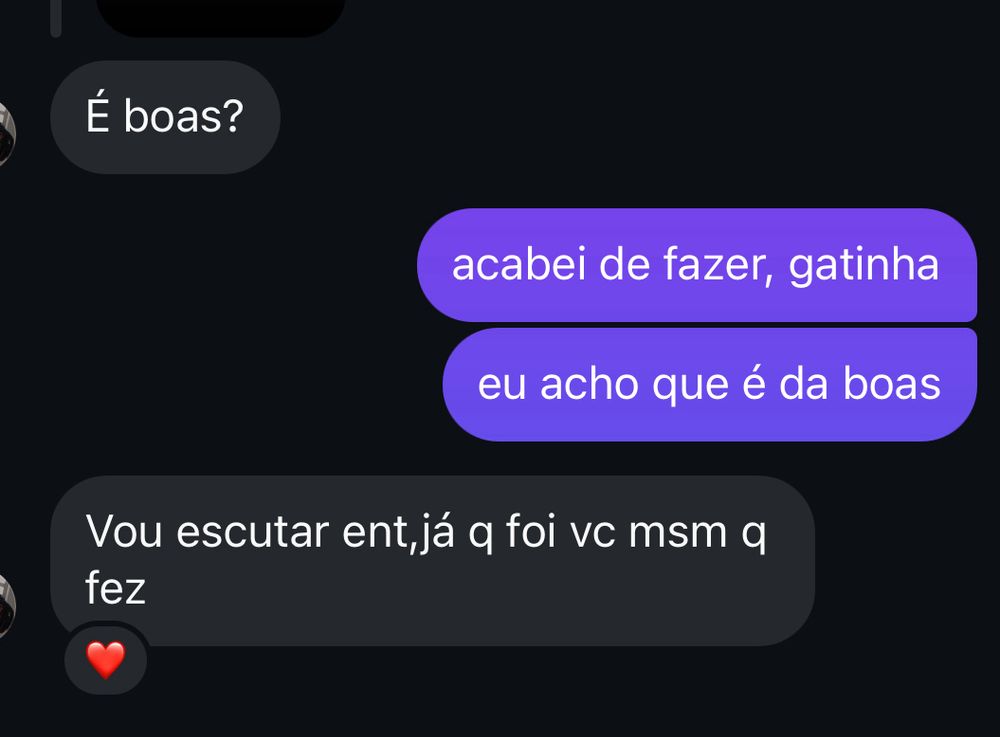Open the sender avatar beside "É boas?"

[x=6, y=134]
